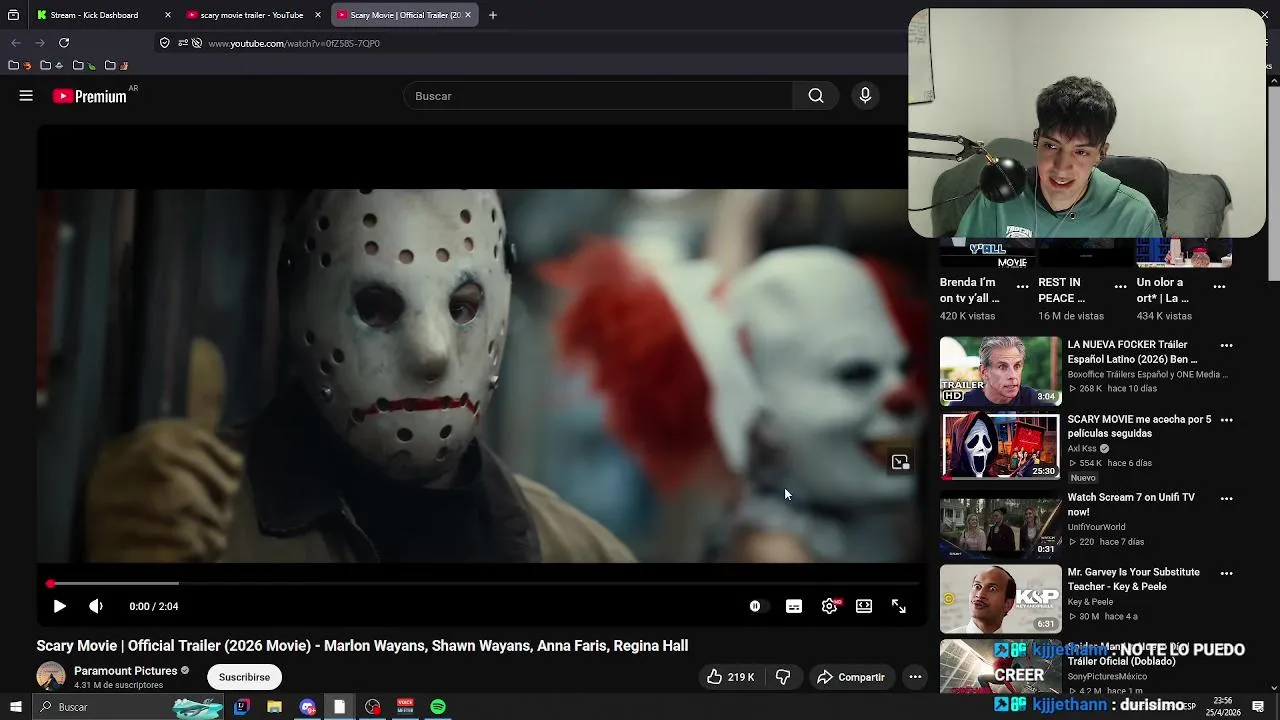Open site permissions icon in address bar
This screenshot has height=720, width=1280.
click(182, 43)
